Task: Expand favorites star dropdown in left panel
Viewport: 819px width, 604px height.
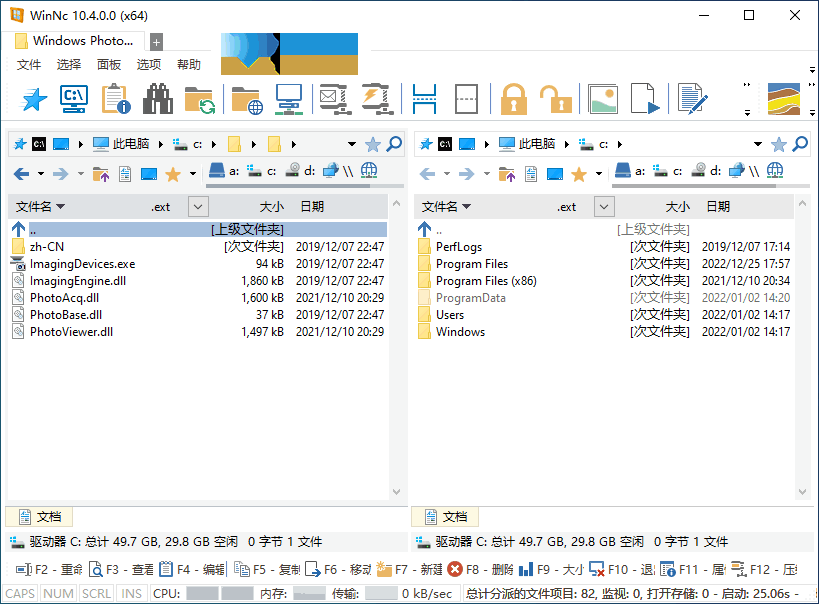Action: click(193, 174)
